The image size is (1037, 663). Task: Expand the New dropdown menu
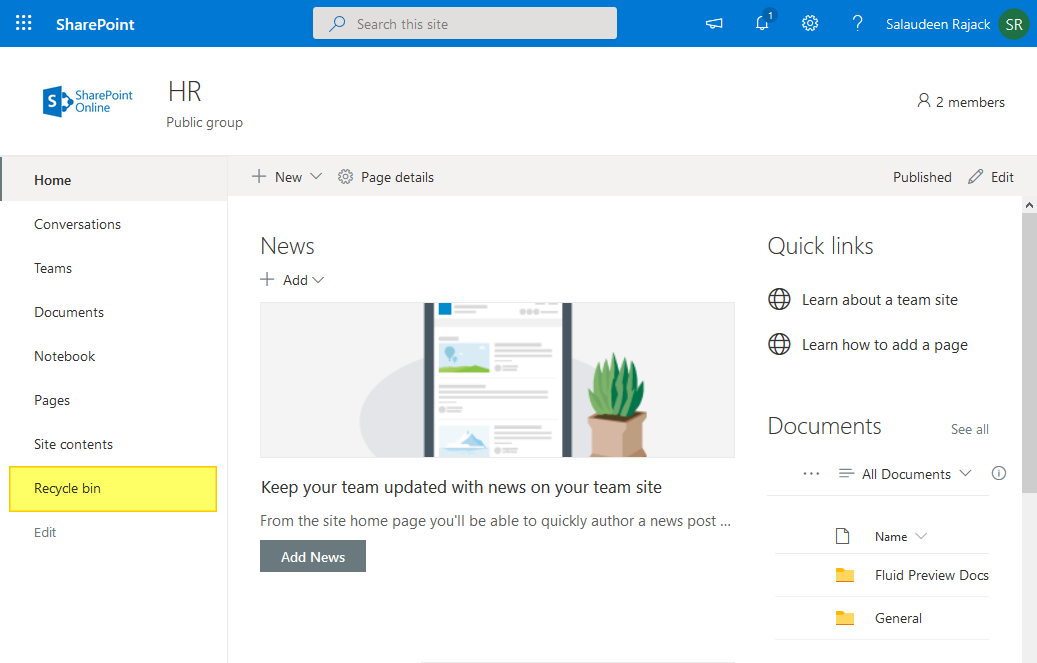click(x=316, y=176)
